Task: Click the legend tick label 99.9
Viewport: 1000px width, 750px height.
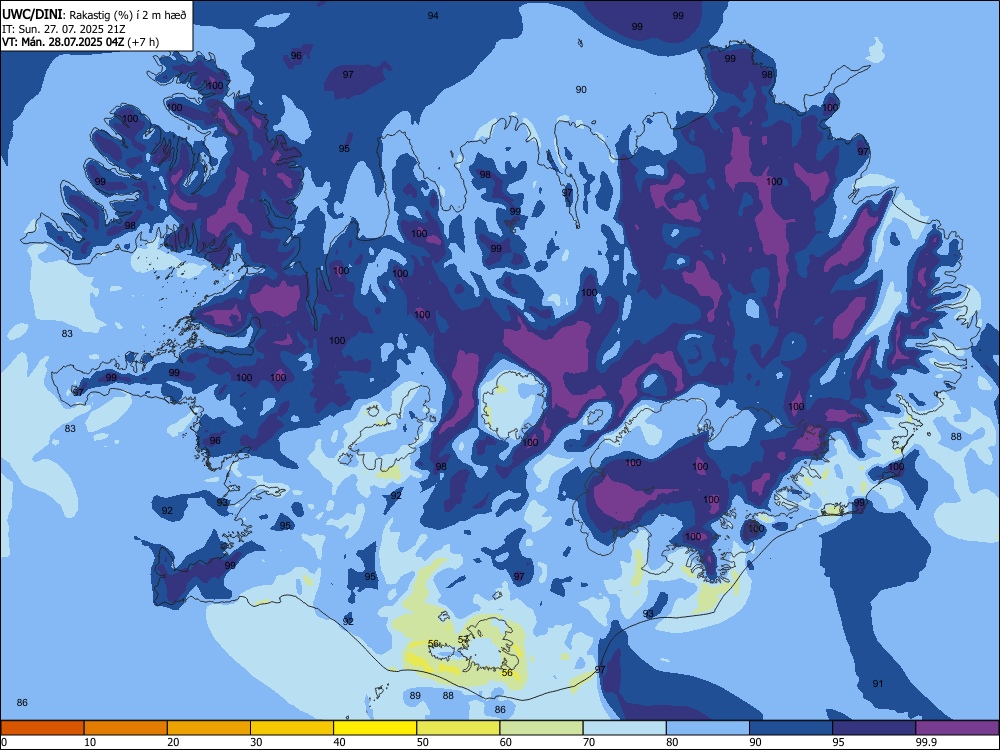Action: pos(925,742)
